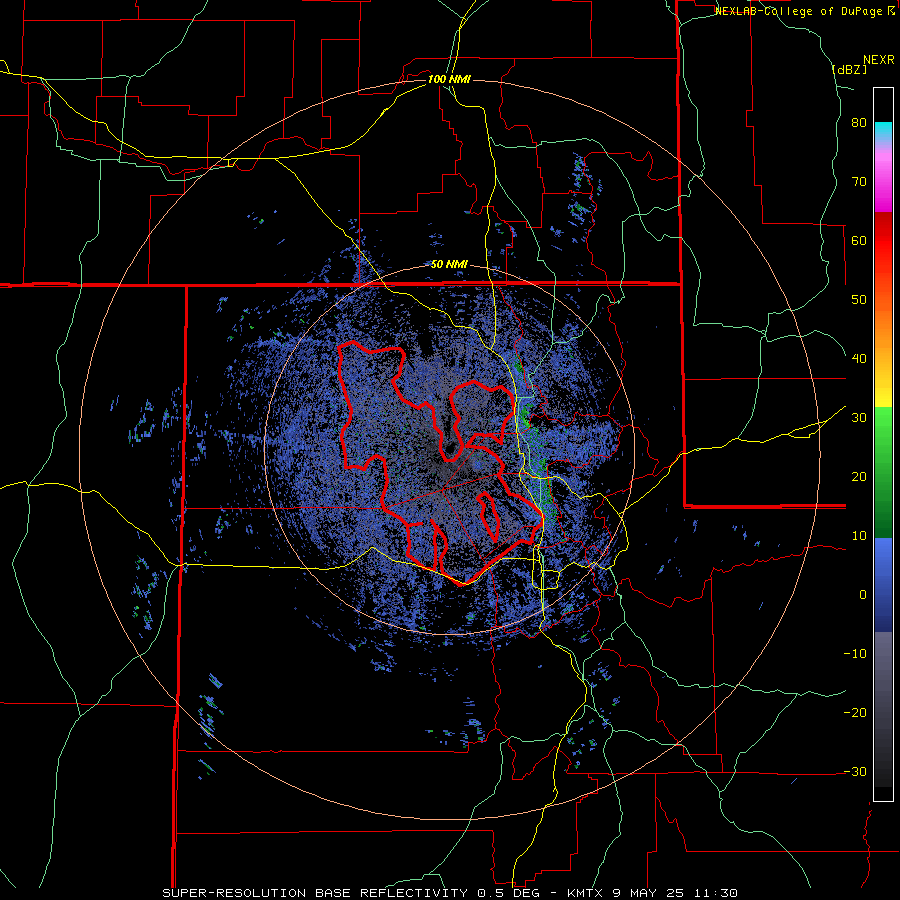Click the 0 value on the dBZ scale
The height and width of the screenshot is (900, 900).
point(863,595)
